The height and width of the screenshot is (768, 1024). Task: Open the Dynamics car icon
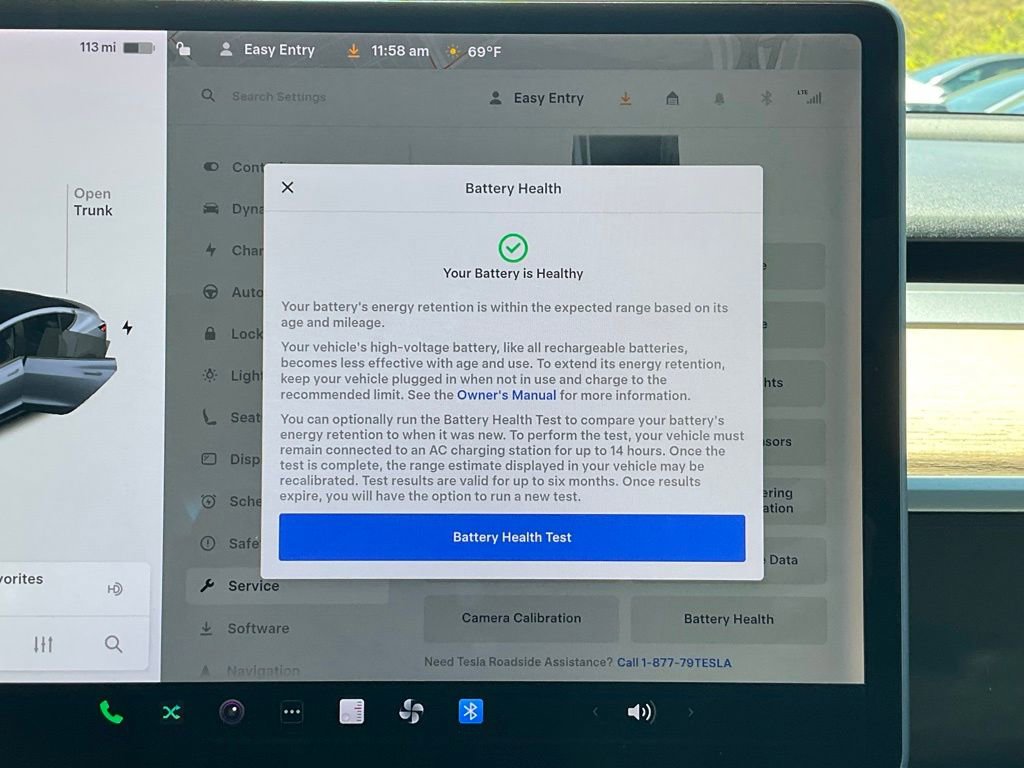[x=211, y=208]
